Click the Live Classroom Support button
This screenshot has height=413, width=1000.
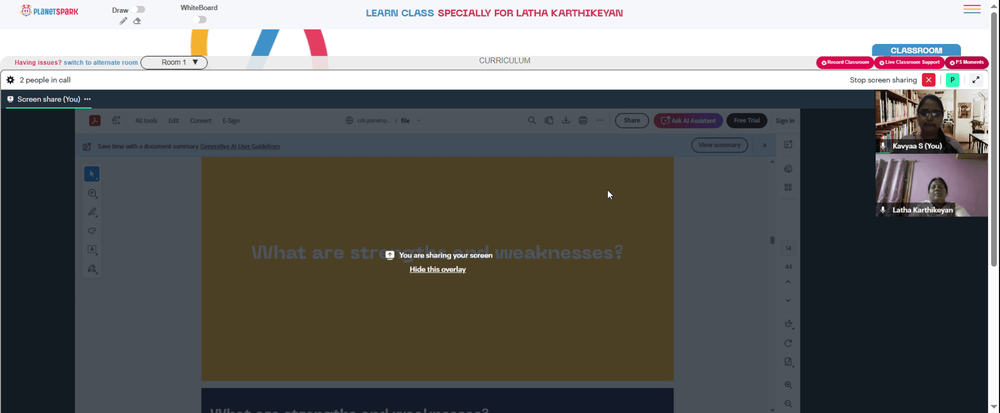[909, 62]
